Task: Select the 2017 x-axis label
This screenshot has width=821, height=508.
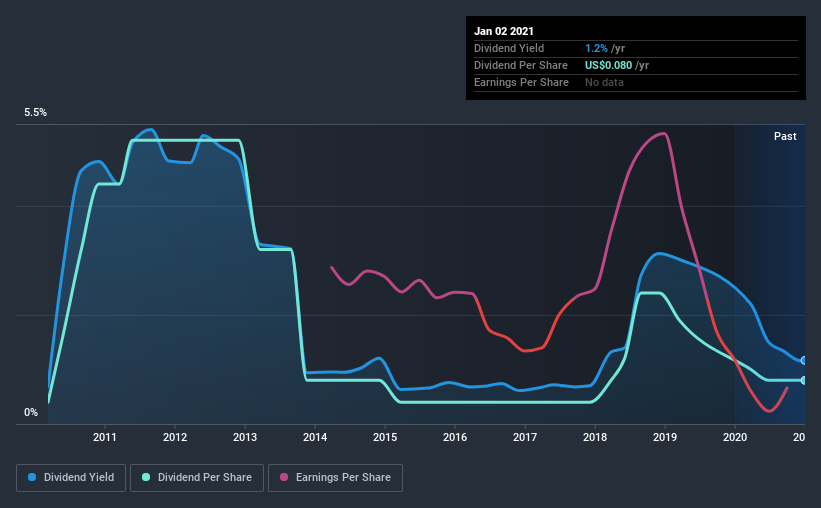Action: (x=525, y=437)
